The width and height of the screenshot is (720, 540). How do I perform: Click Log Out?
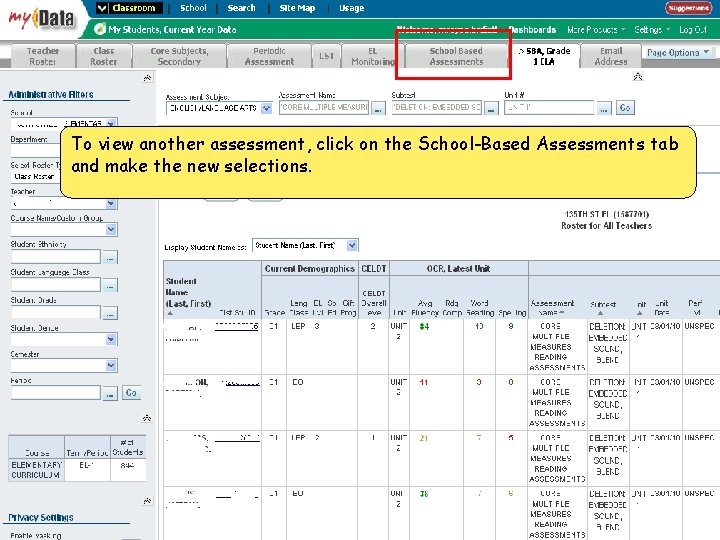[x=692, y=30]
